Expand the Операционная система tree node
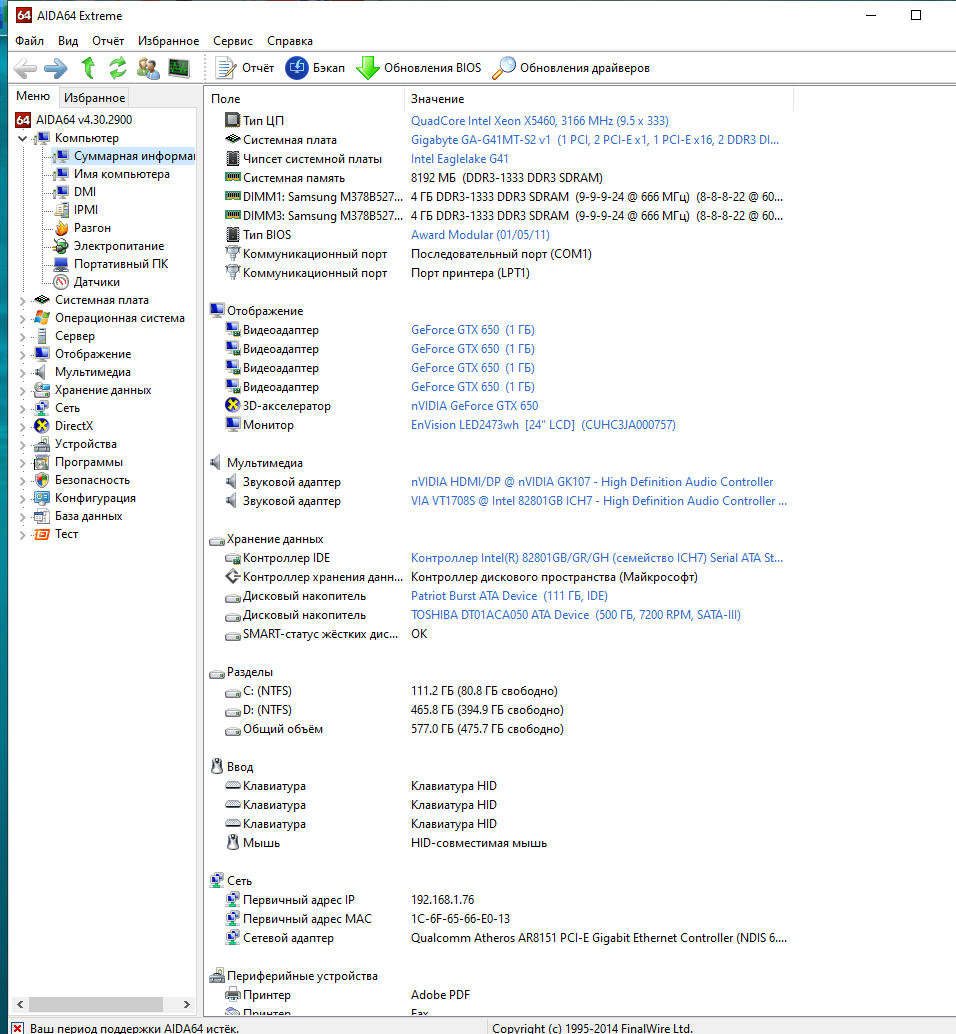The width and height of the screenshot is (956, 1034). 23,318
